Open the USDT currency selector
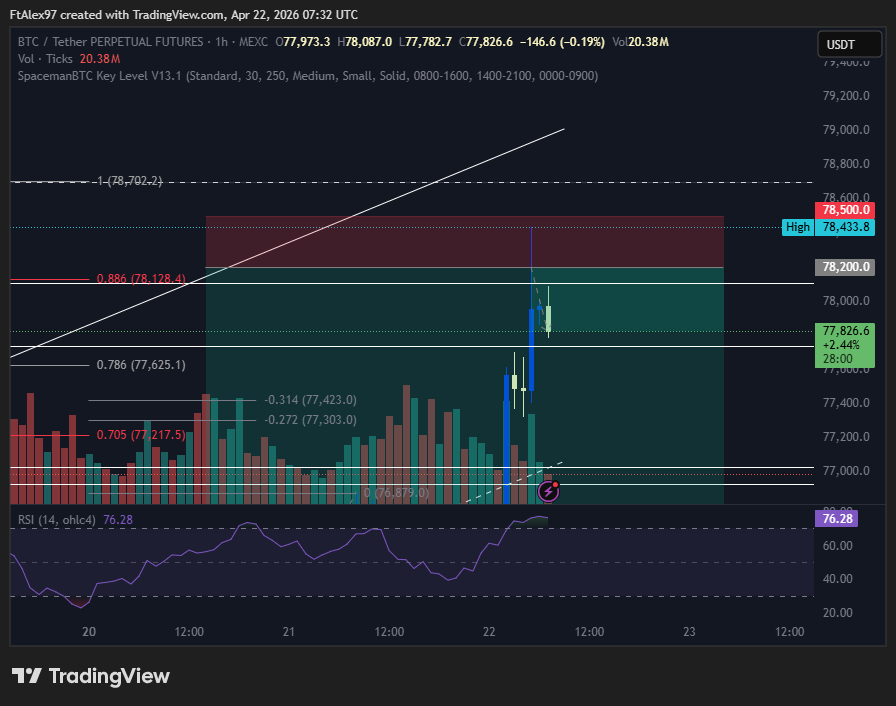896x706 pixels. [850, 45]
